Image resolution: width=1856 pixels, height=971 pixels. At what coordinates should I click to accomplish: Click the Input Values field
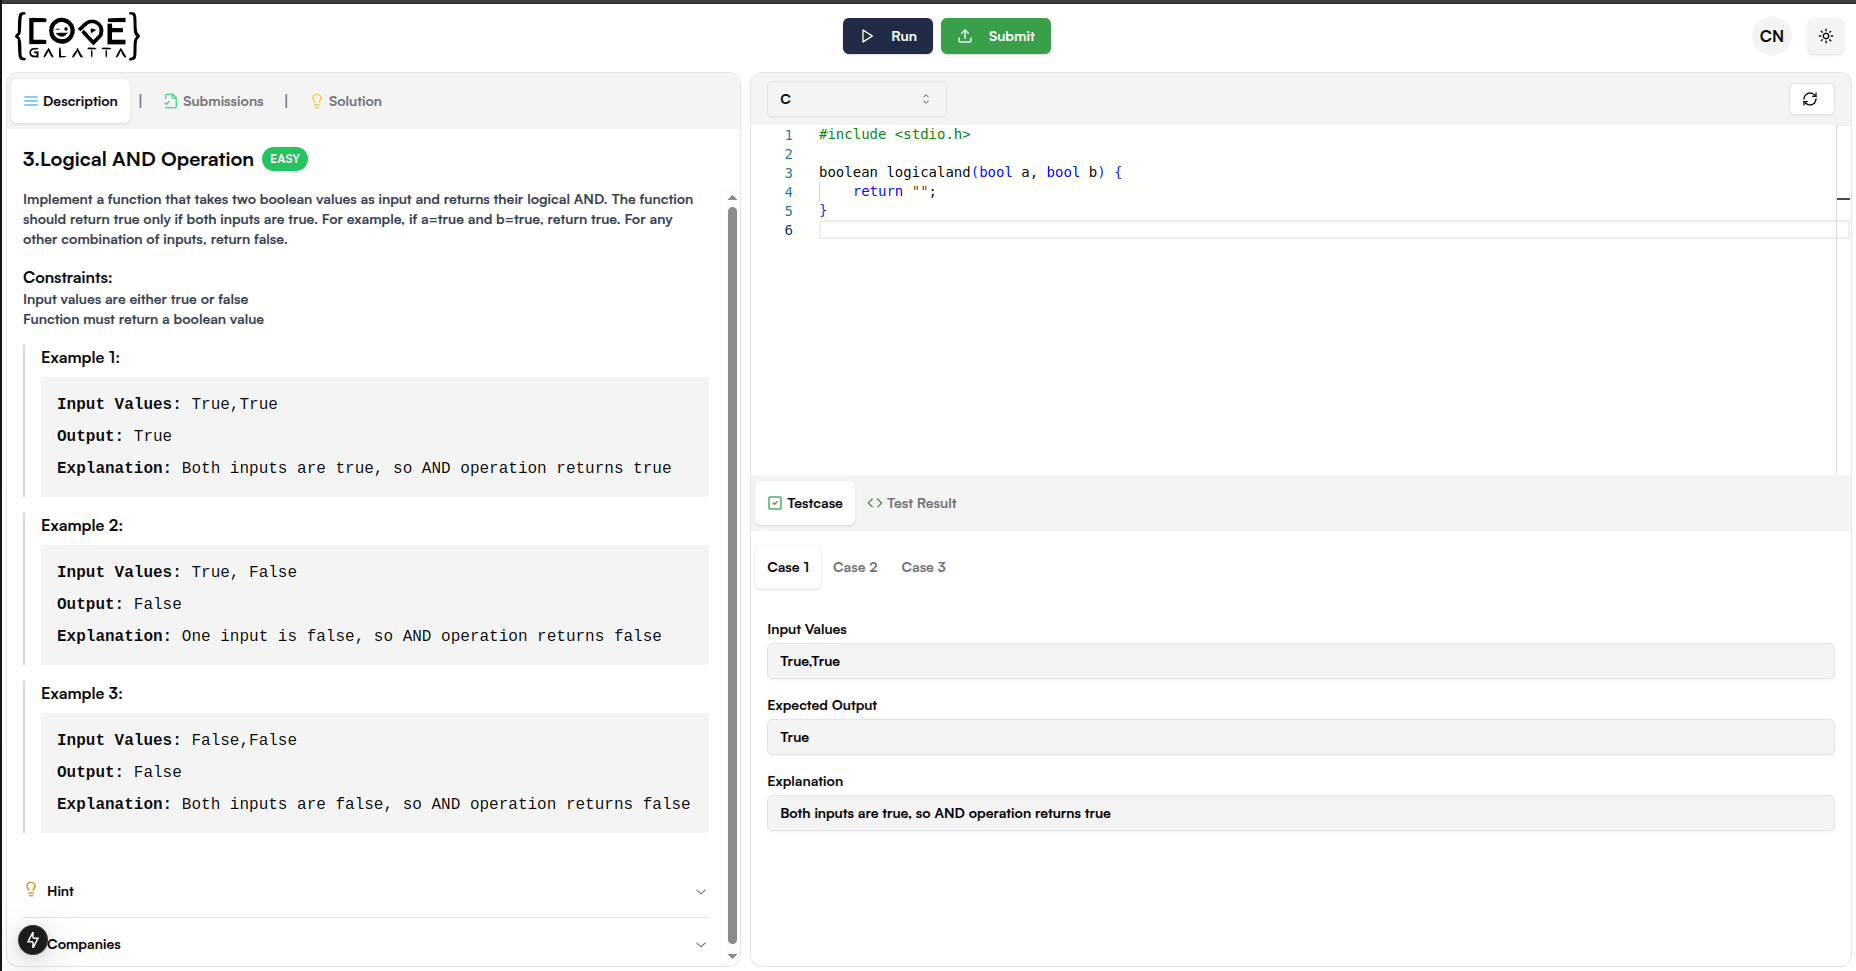tap(1301, 661)
